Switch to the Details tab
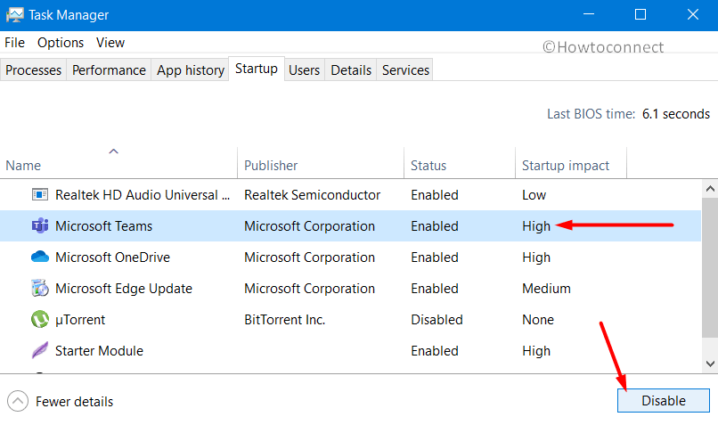Image resolution: width=718 pixels, height=425 pixels. click(x=351, y=70)
